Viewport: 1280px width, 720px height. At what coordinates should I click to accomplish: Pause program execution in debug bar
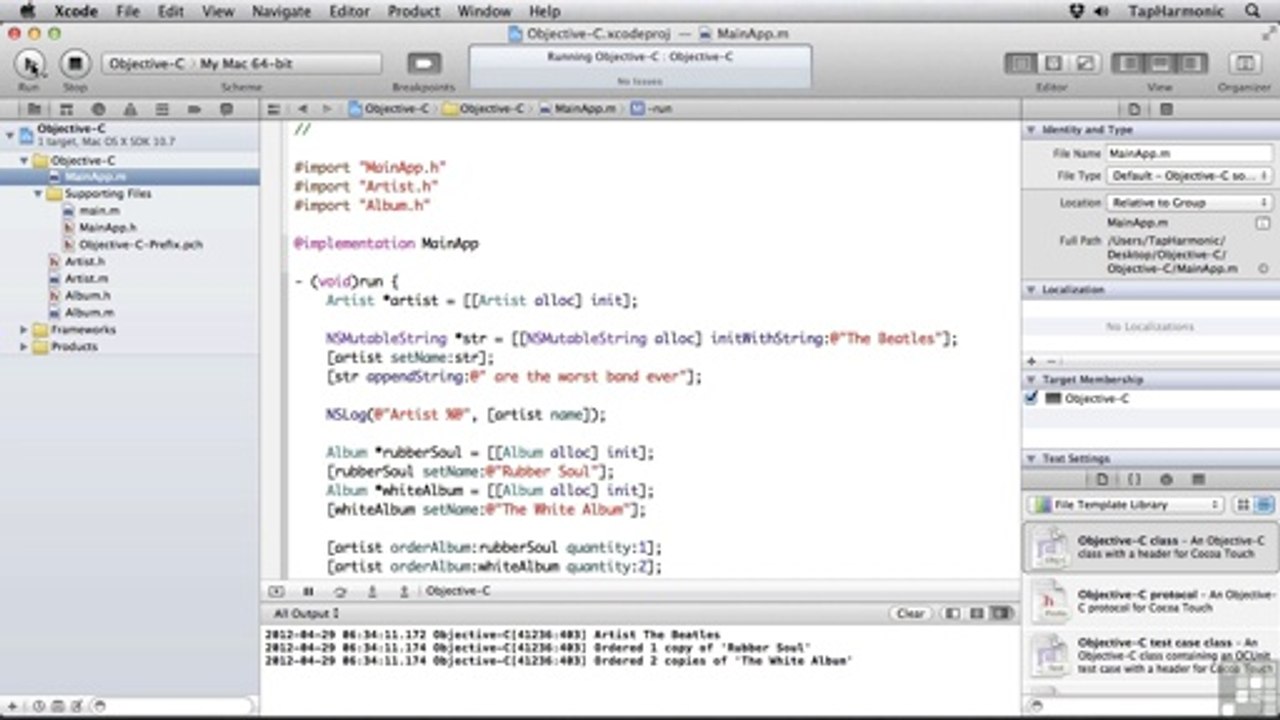click(308, 592)
